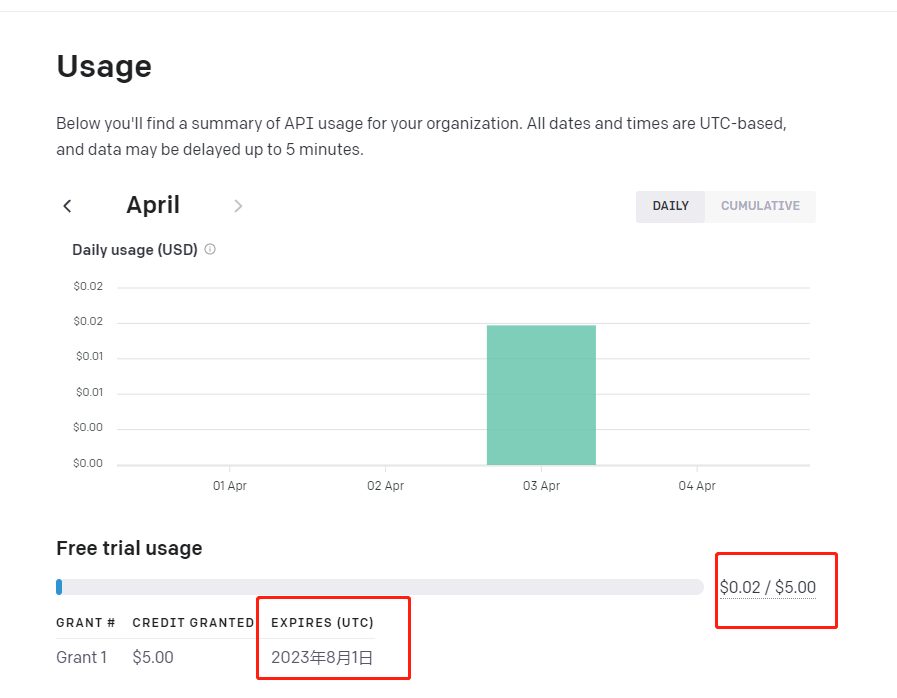Click the 04 Apr axis label
The image size is (897, 698).
tap(697, 486)
